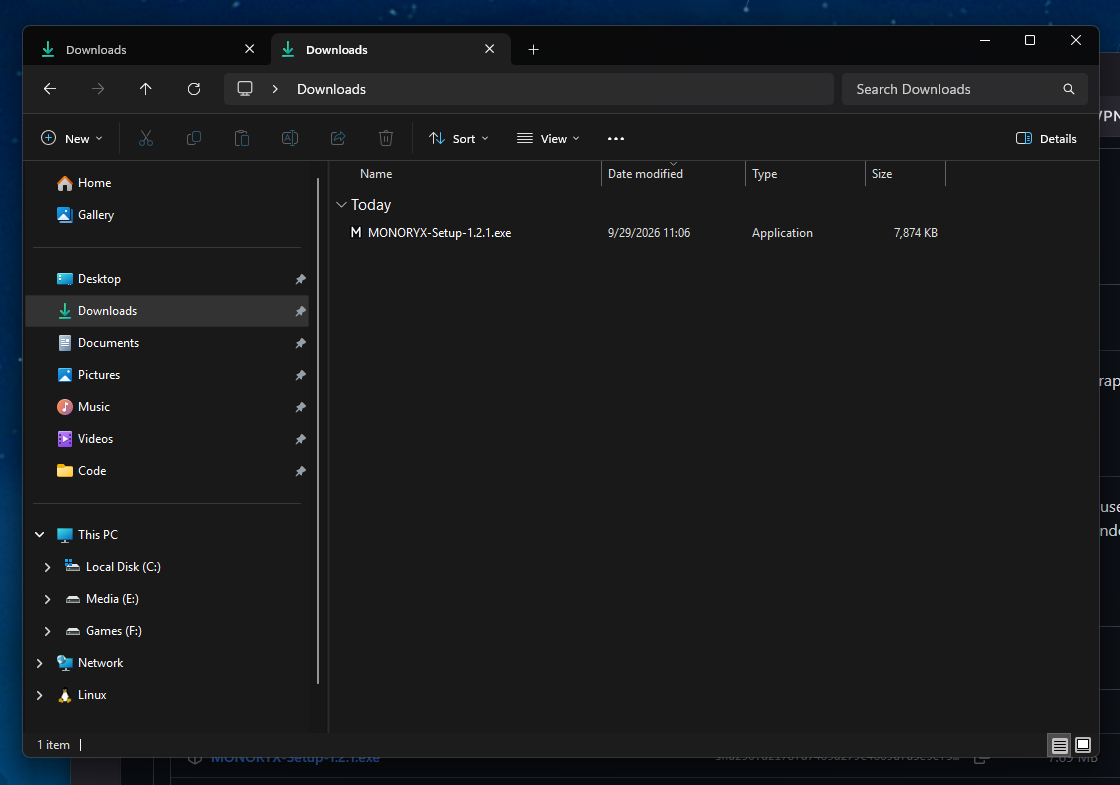1120x785 pixels.
Task: Open the View dropdown
Action: pyautogui.click(x=548, y=139)
